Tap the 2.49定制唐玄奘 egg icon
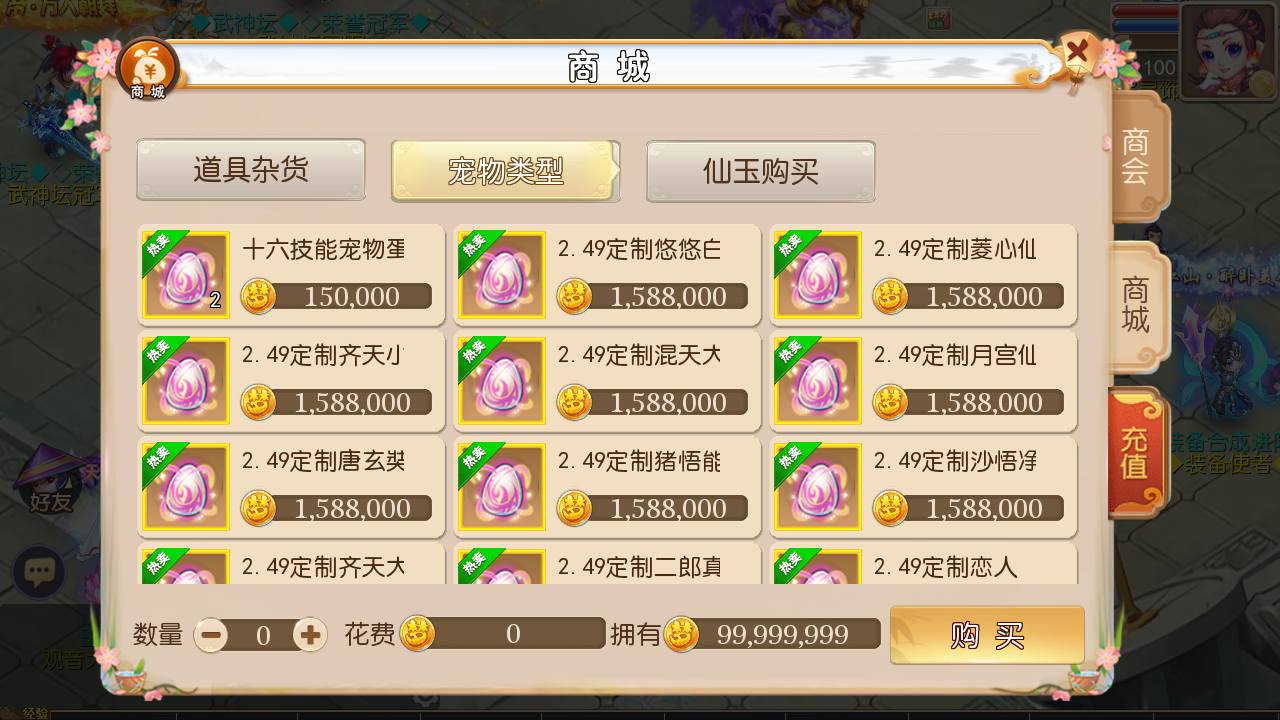Screen dimensions: 1280x720 (x=186, y=487)
